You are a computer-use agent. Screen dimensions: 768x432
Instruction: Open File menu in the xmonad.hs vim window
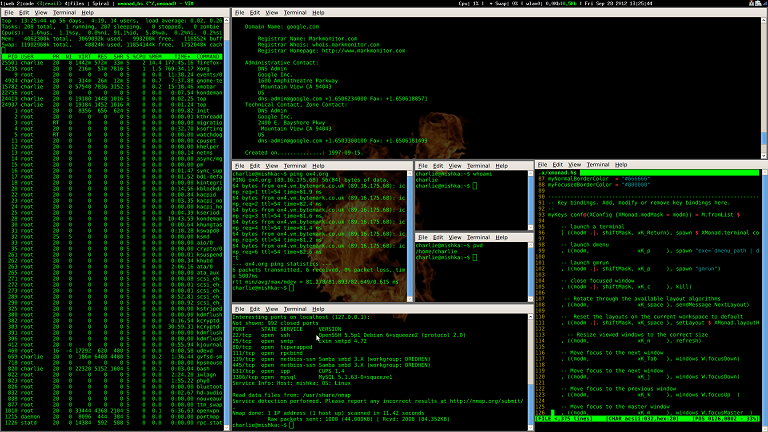pos(542,165)
